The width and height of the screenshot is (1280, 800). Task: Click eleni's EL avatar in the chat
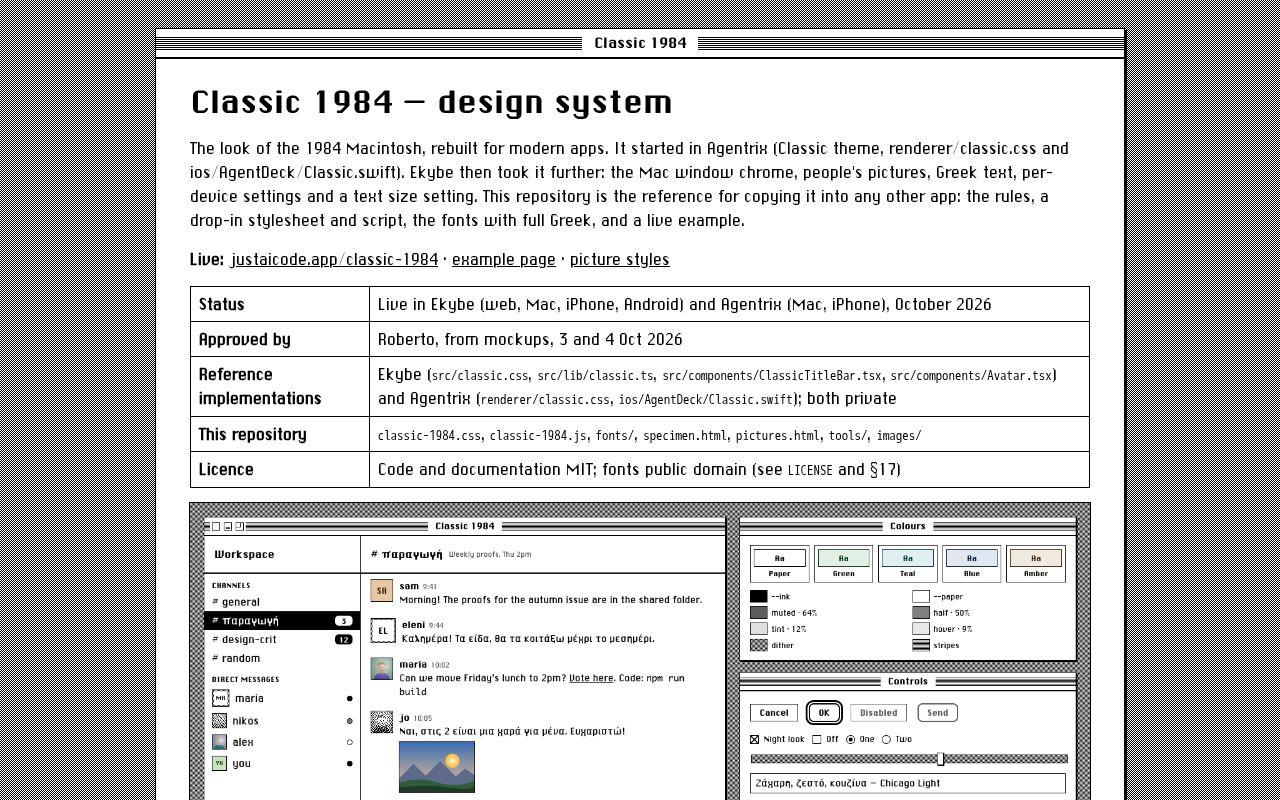pyautogui.click(x=382, y=630)
